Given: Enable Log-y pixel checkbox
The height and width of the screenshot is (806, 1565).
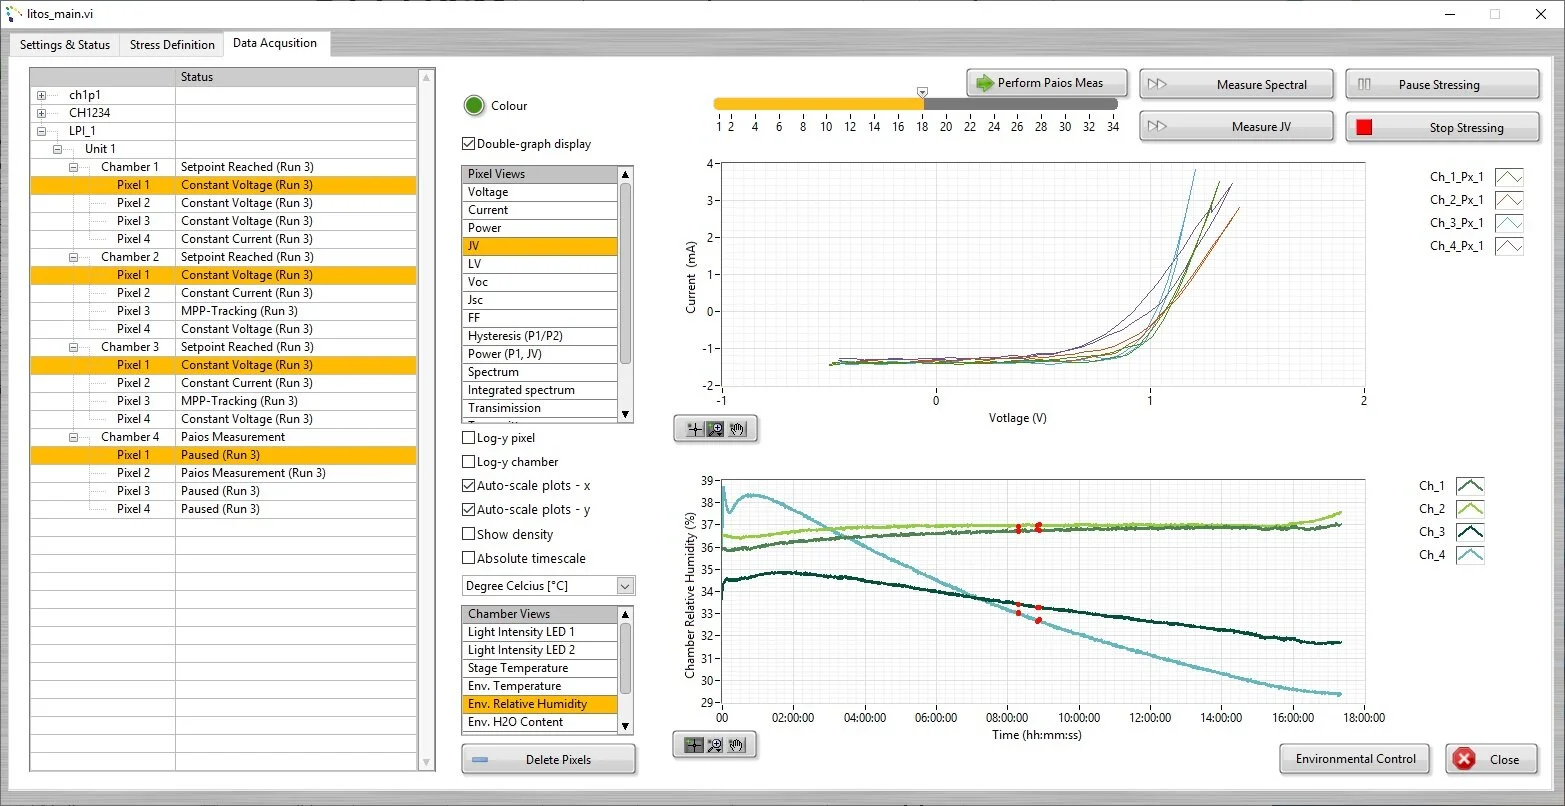Looking at the screenshot, I should tap(469, 438).
